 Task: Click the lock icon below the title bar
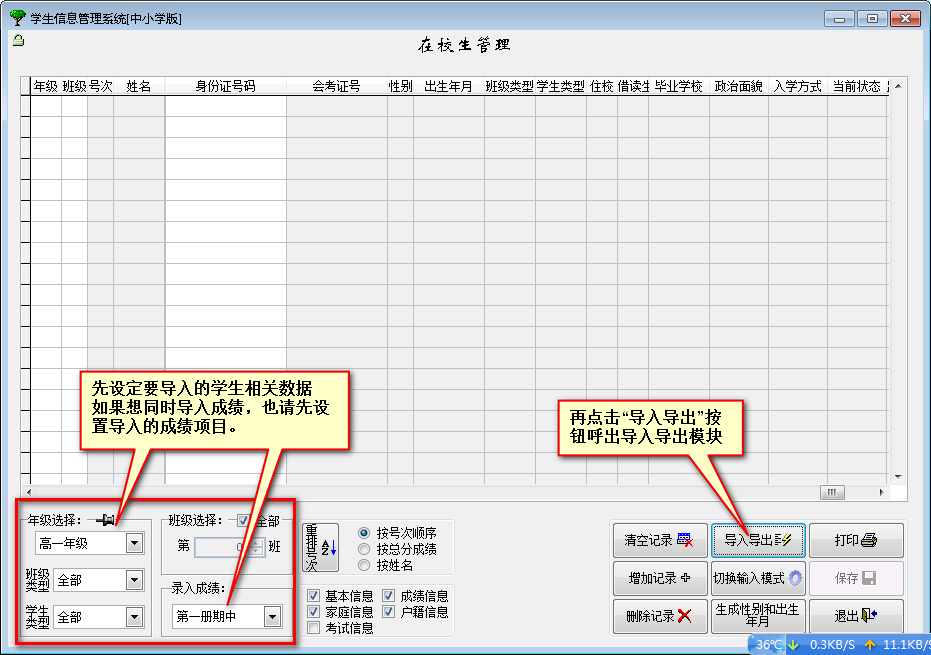[17, 40]
